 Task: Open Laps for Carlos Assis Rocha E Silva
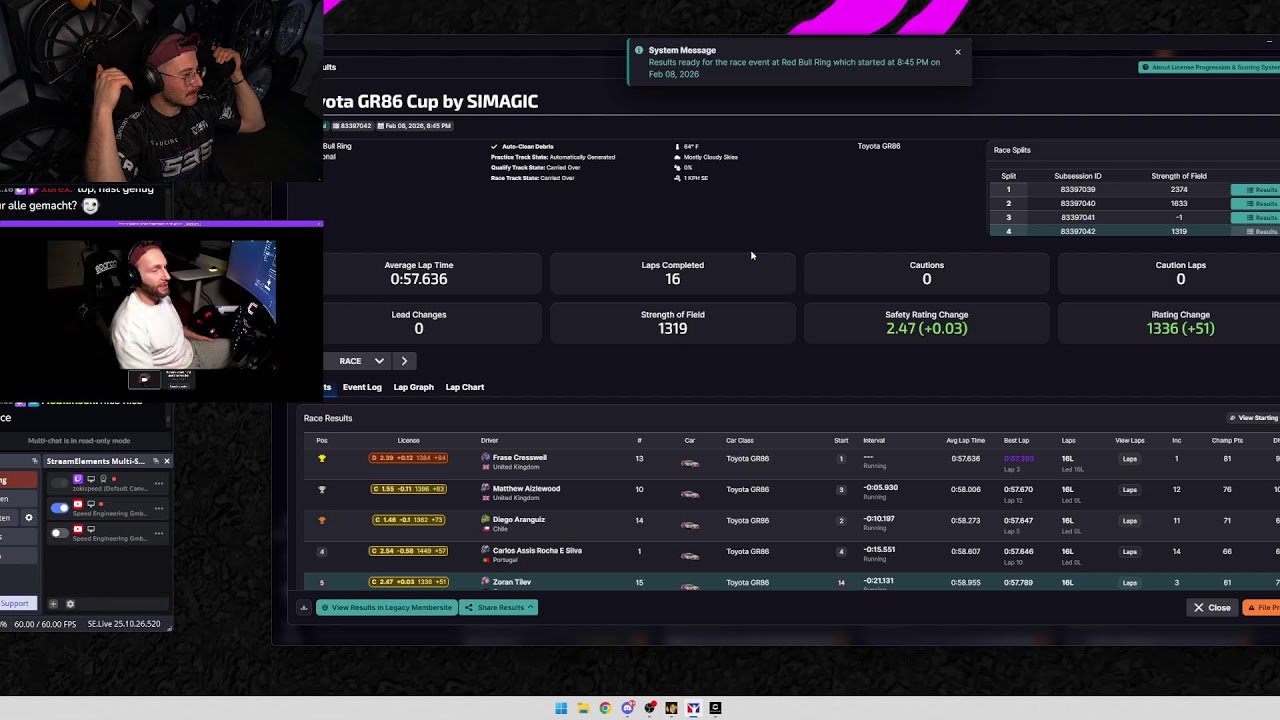tap(1130, 552)
